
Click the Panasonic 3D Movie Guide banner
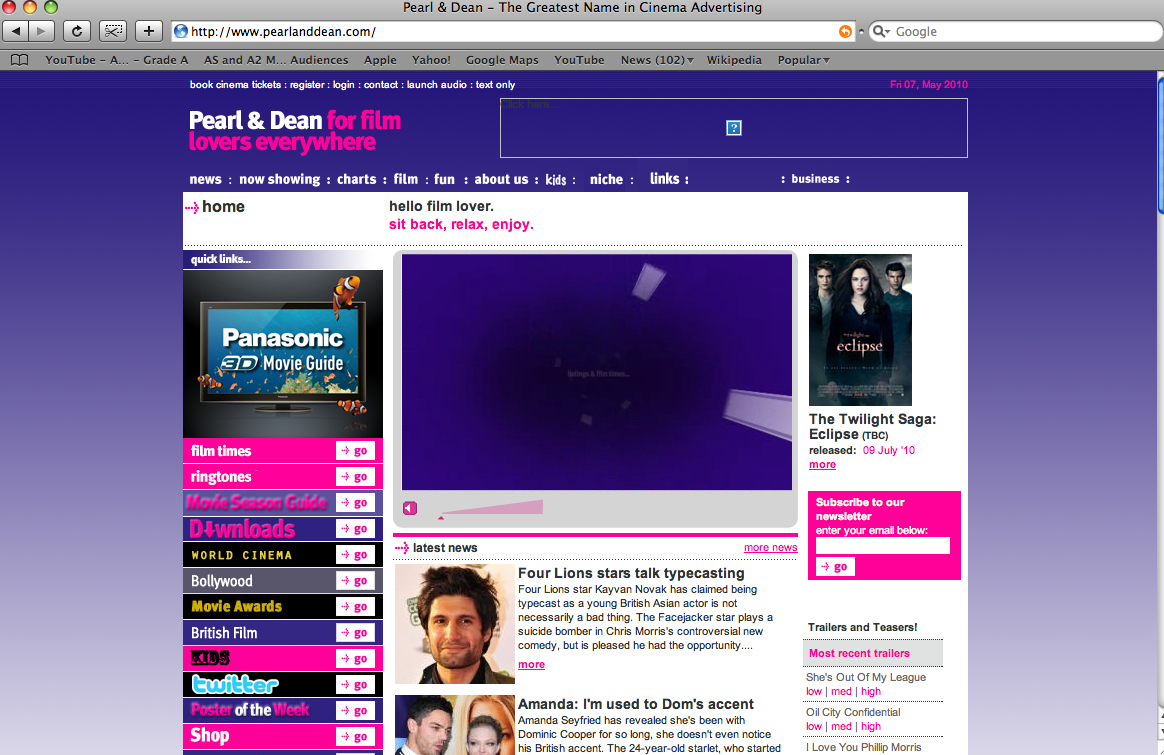[283, 353]
